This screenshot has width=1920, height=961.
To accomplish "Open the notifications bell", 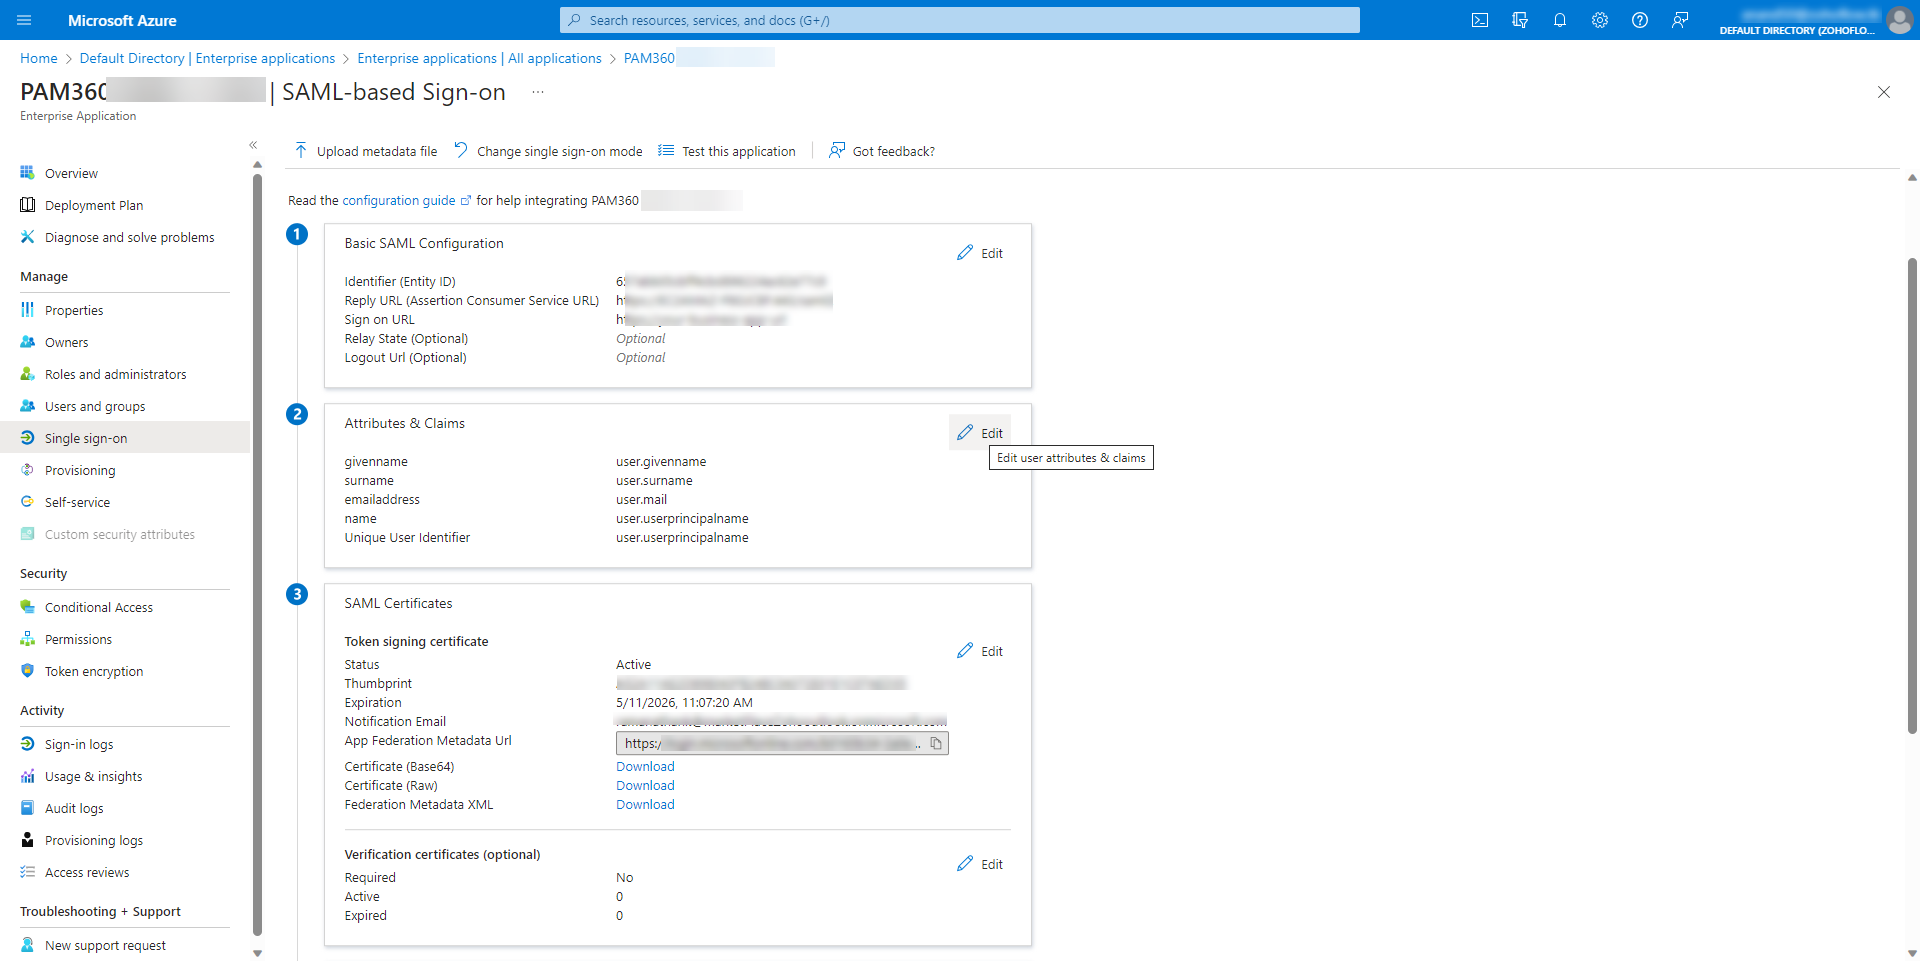I will point(1560,20).
